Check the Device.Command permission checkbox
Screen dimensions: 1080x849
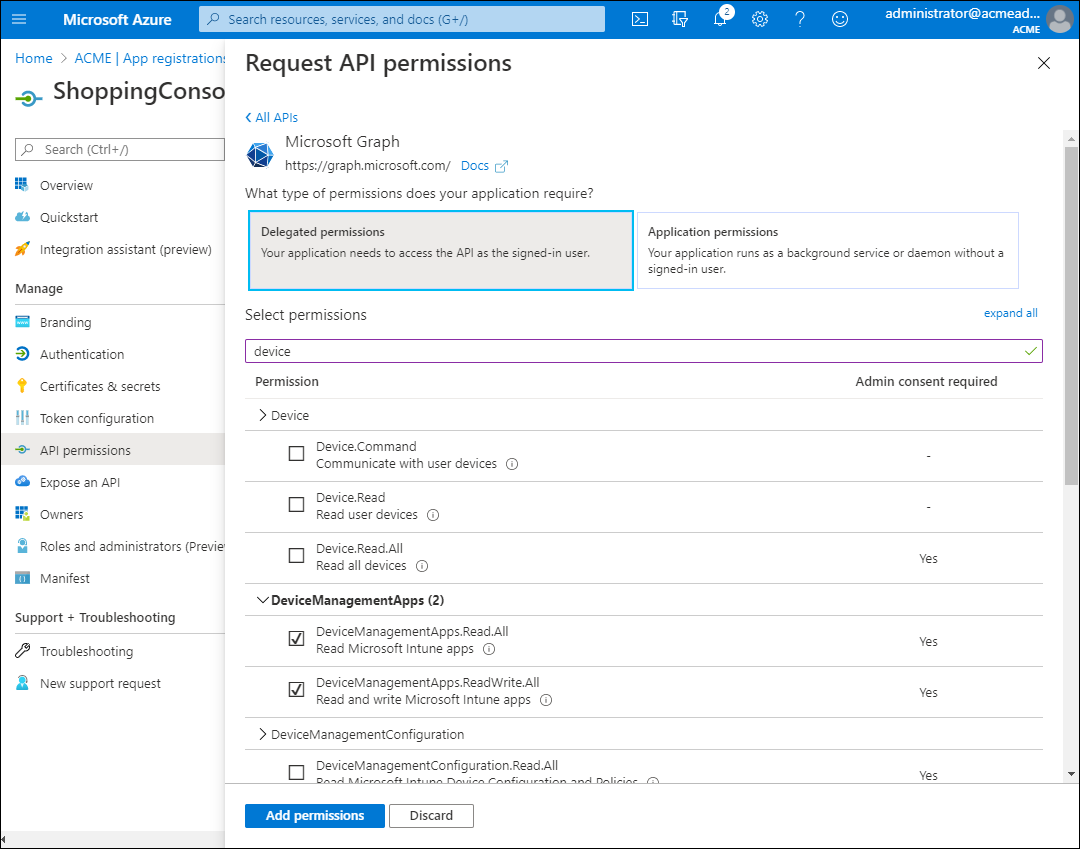(x=296, y=454)
